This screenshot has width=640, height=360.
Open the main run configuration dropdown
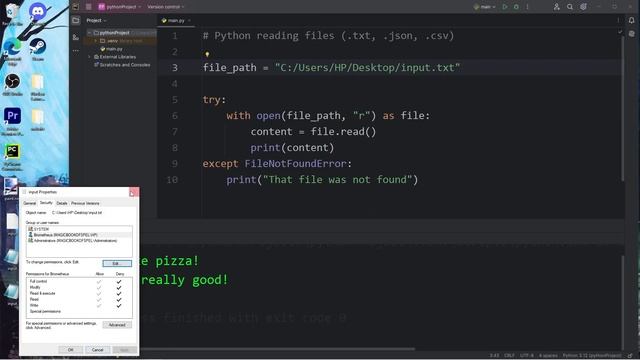[484, 7]
